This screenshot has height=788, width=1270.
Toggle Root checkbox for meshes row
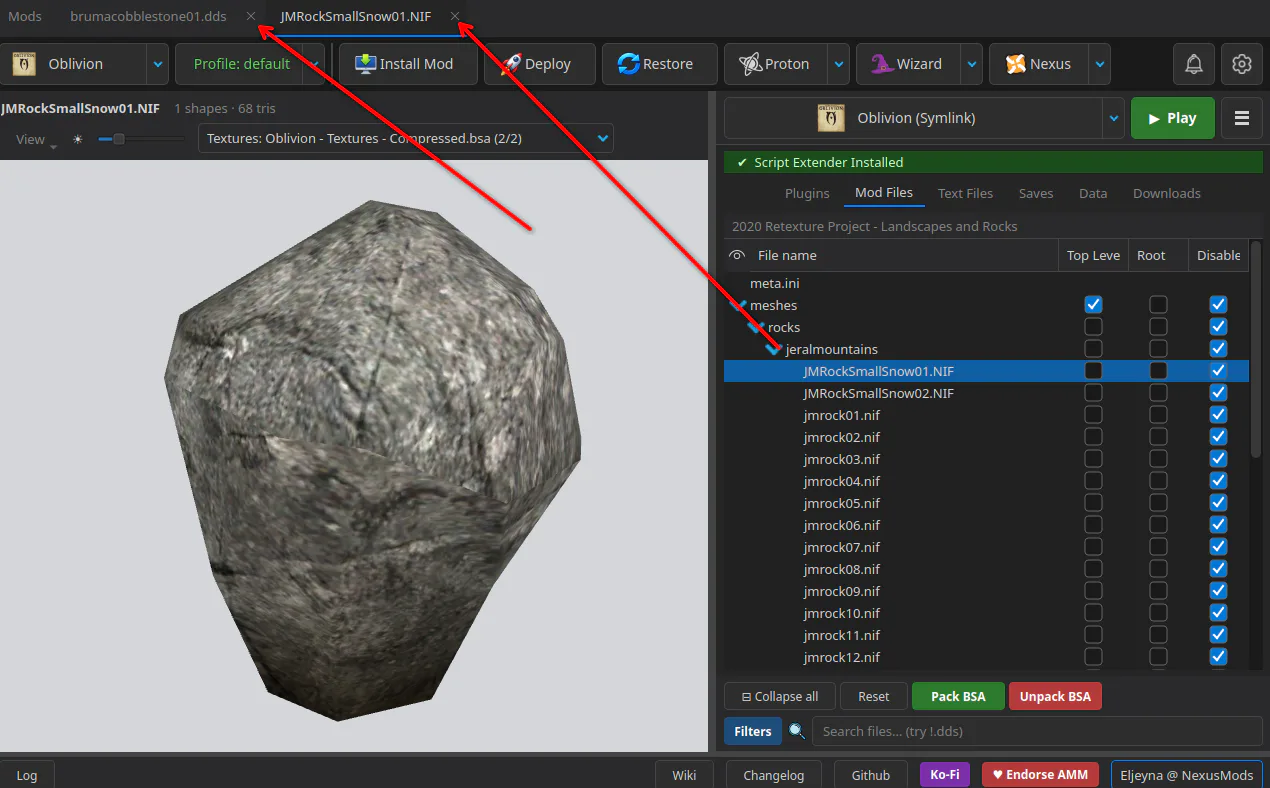1158,304
